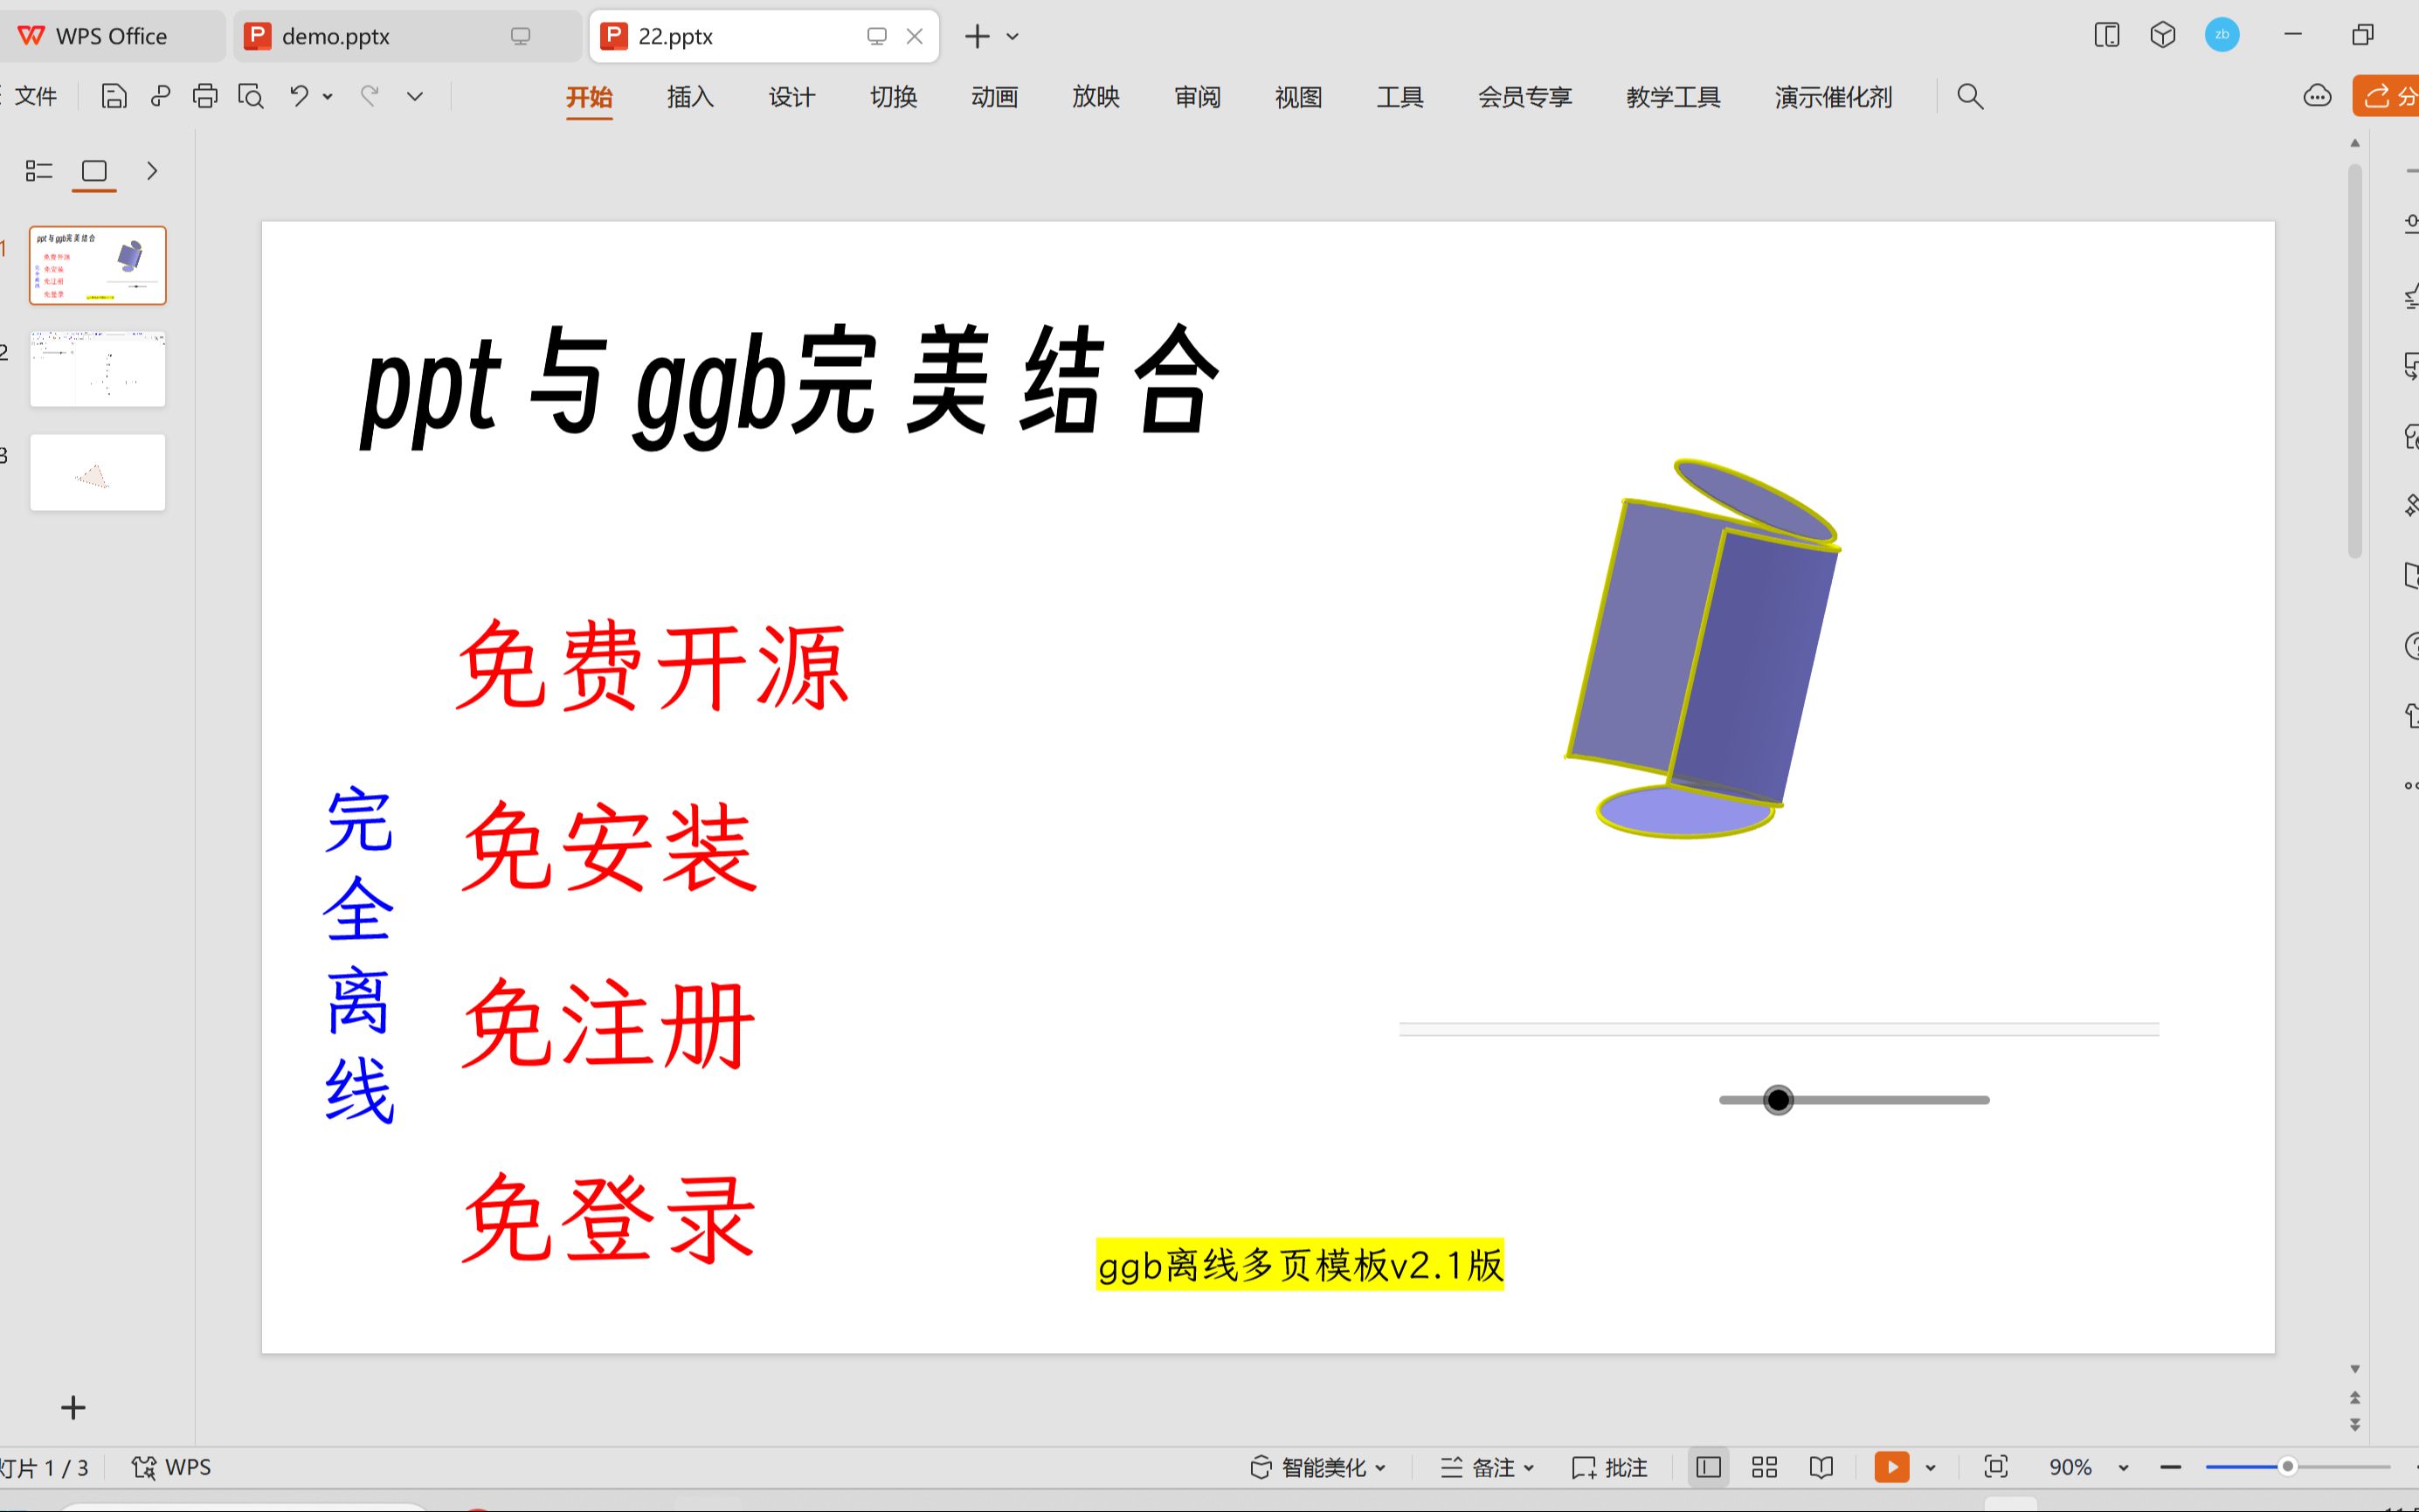Select slide 1 thumbnail
The width and height of the screenshot is (2419, 1512).
tap(98, 265)
